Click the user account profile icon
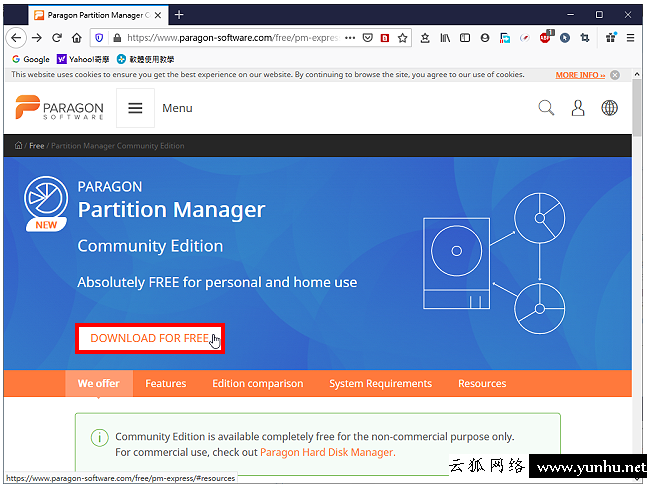Viewport: 650px width, 489px height. 578,108
